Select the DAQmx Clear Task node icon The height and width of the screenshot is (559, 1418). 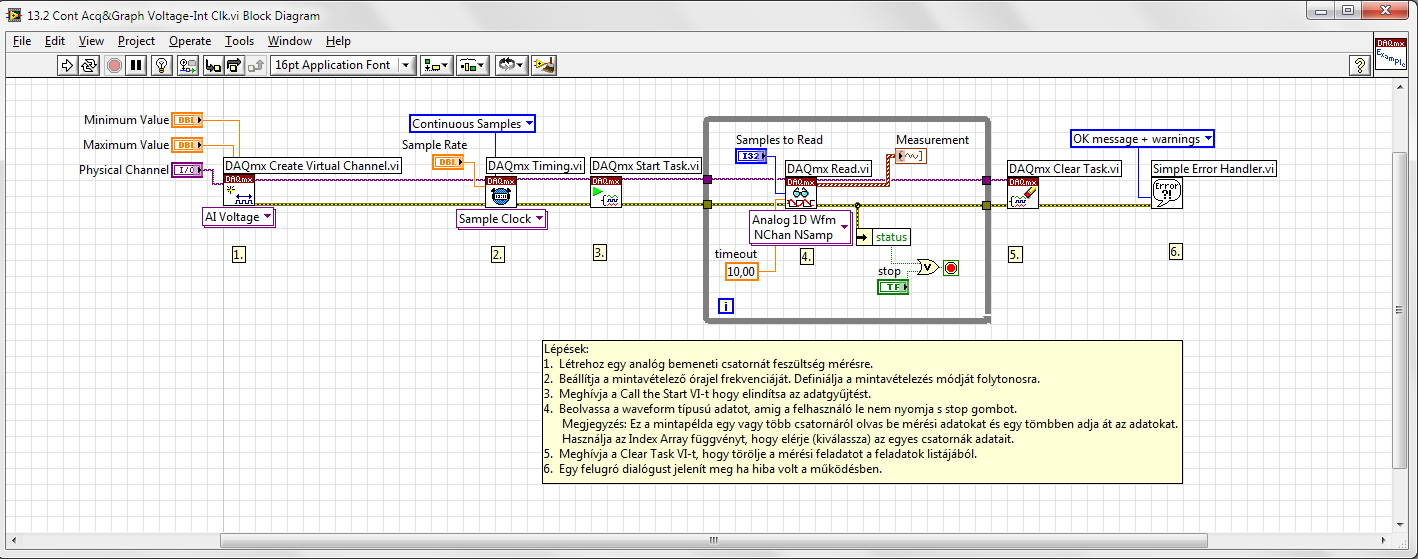click(1023, 193)
